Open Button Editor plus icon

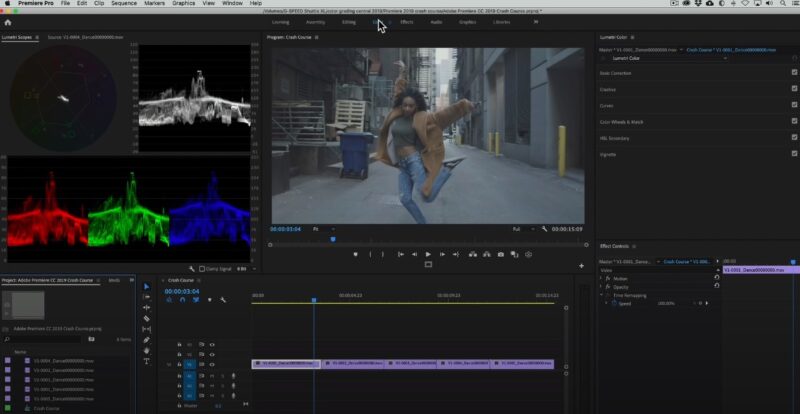581,265
